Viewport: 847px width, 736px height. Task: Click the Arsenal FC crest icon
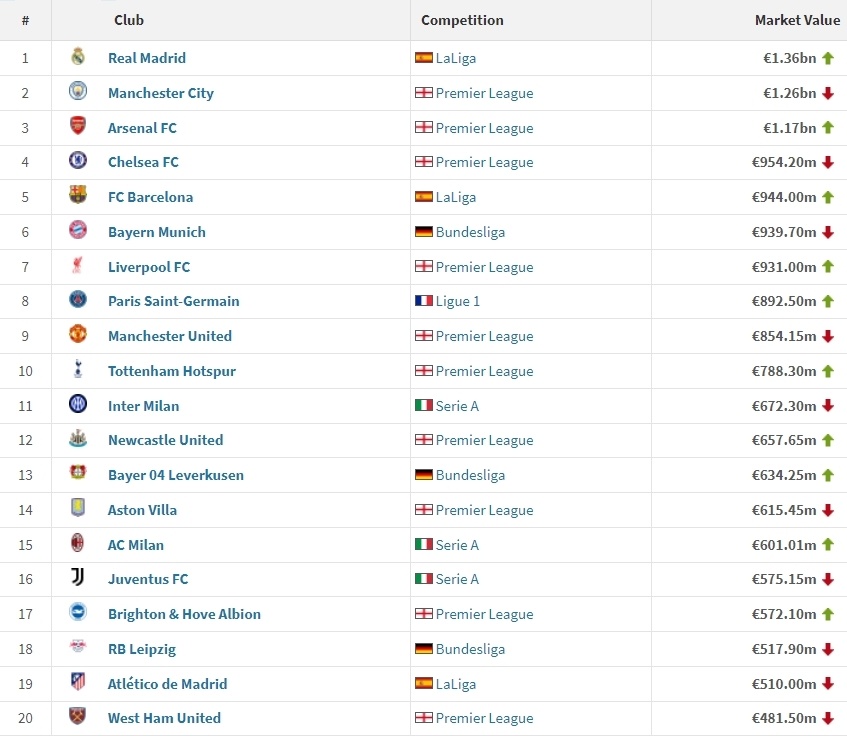(x=78, y=127)
